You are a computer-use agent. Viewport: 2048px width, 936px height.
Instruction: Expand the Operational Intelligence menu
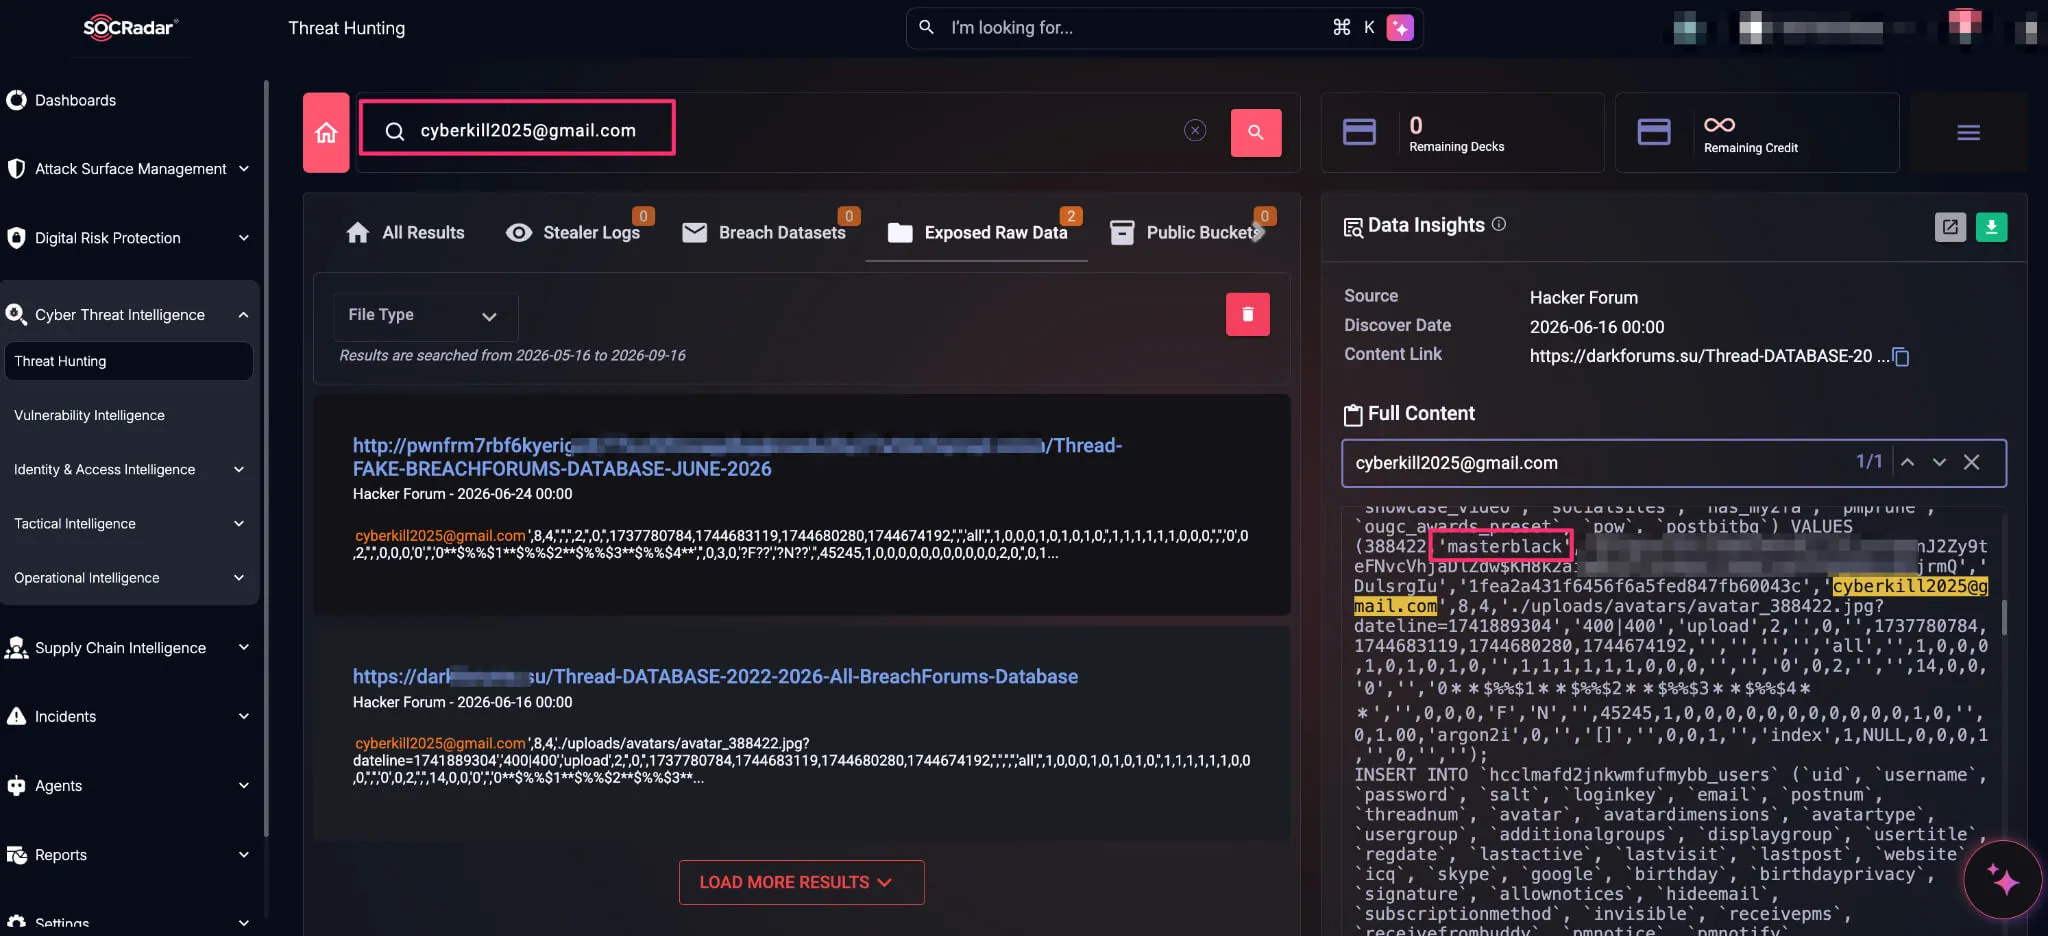coord(128,577)
